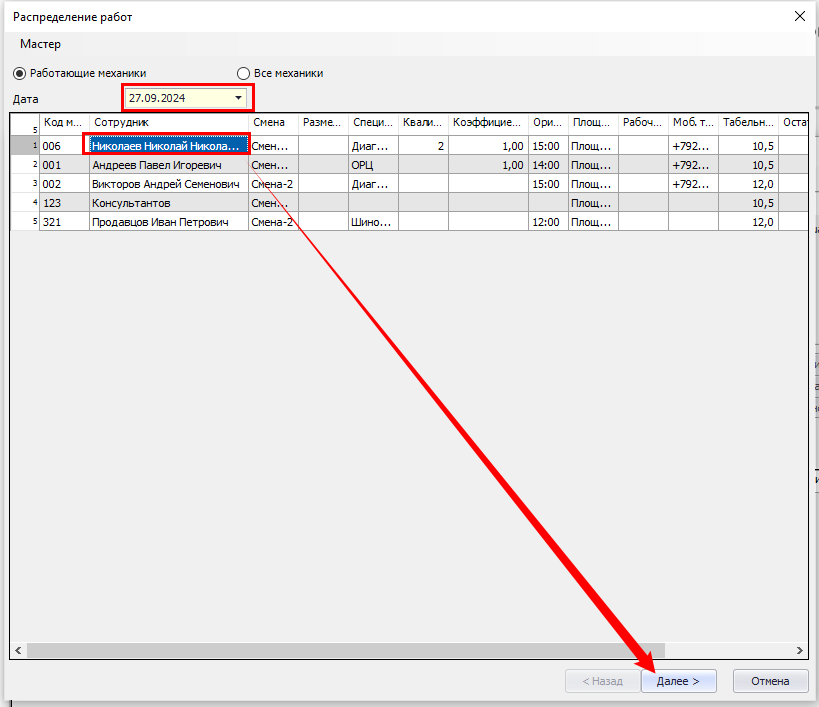Select employee 'Продавцов Иван Петрович'
Viewport: 819px width, 707px height.
pyautogui.click(x=160, y=222)
